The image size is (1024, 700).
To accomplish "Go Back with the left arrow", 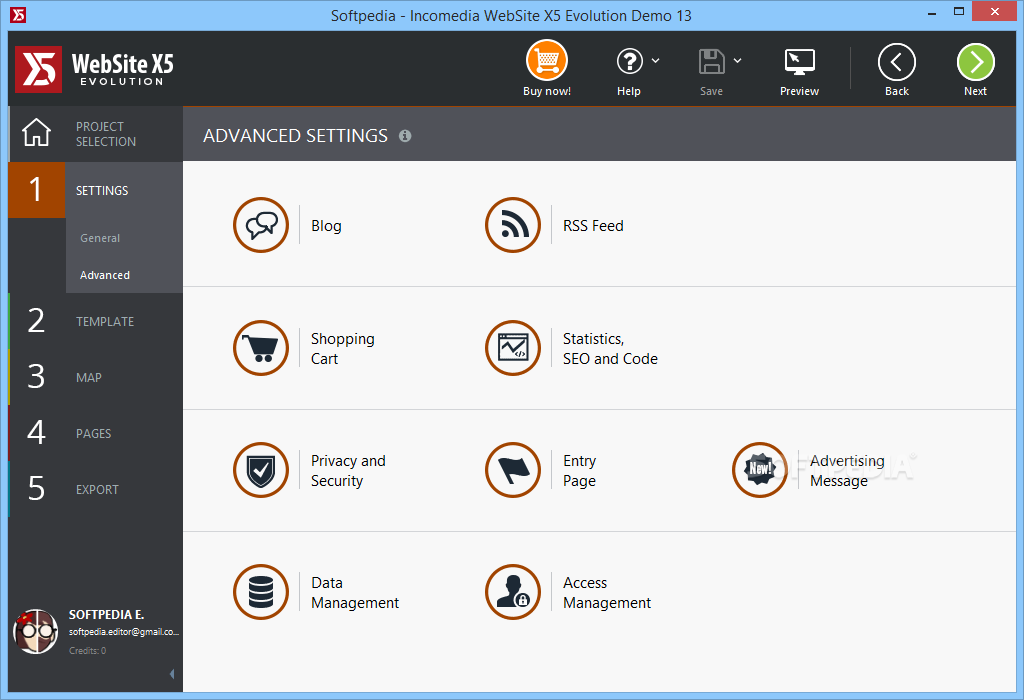I will (x=897, y=62).
